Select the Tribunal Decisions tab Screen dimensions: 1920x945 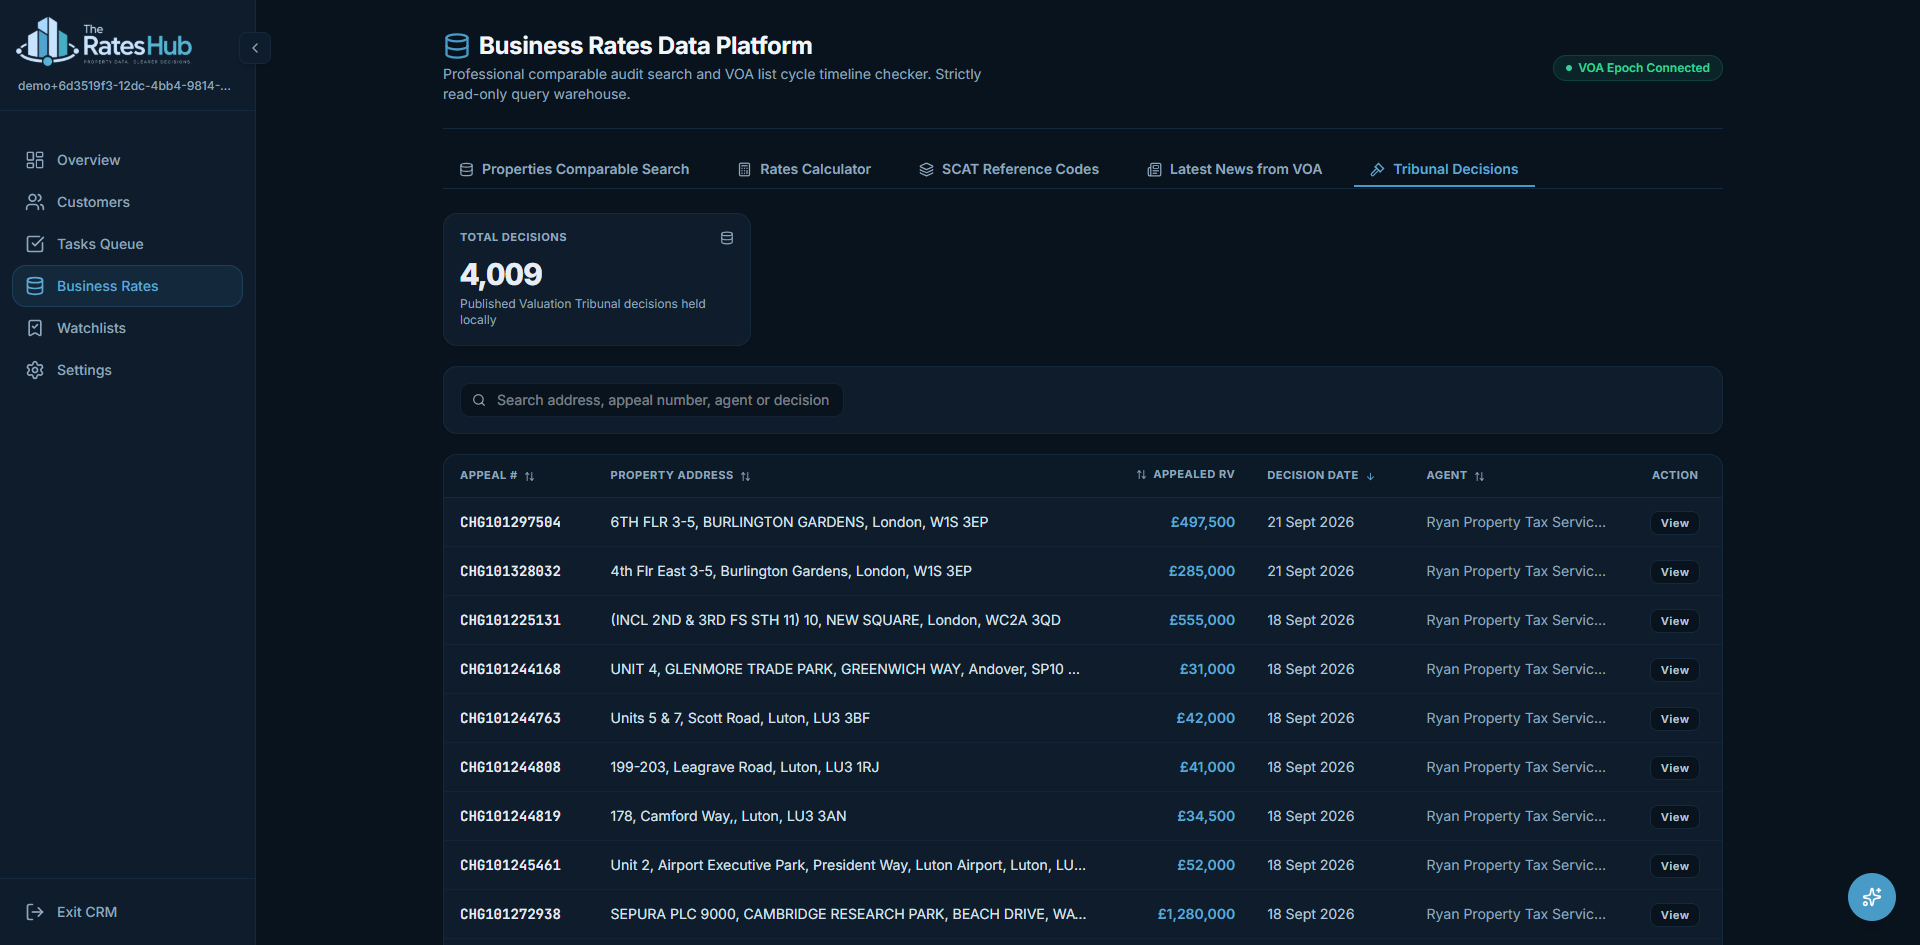pos(1444,169)
